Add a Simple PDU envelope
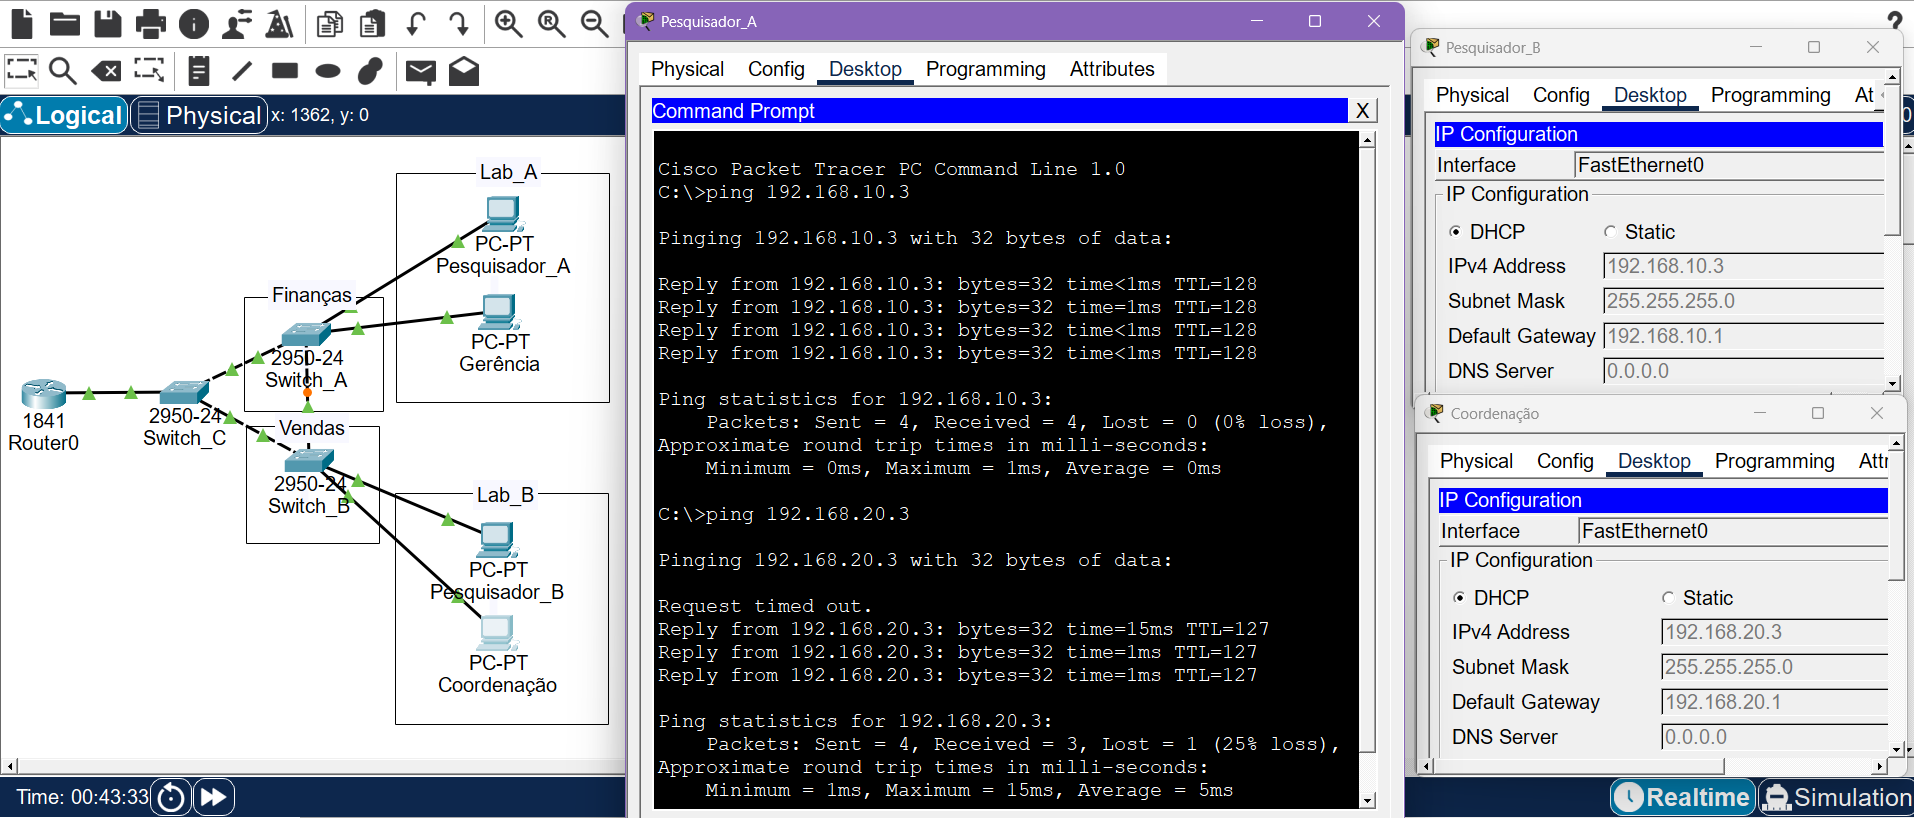 [421, 71]
